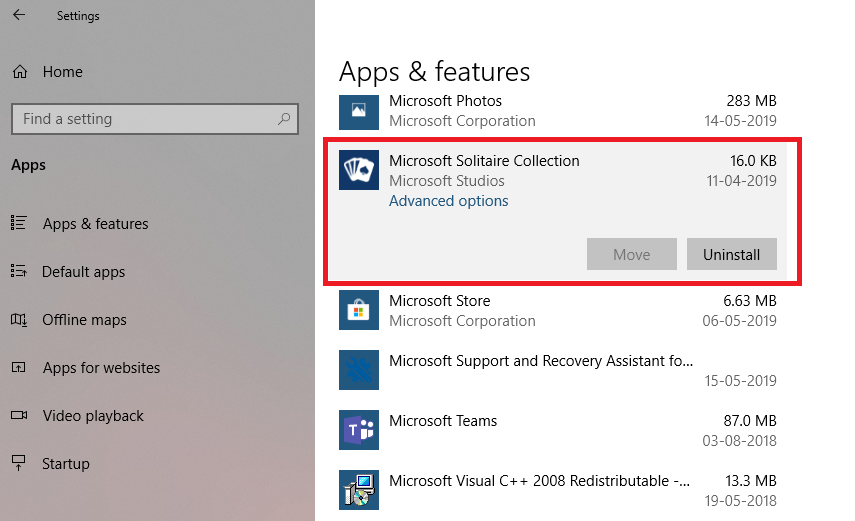
Task: Go to Default apps settings
Action: point(83,272)
